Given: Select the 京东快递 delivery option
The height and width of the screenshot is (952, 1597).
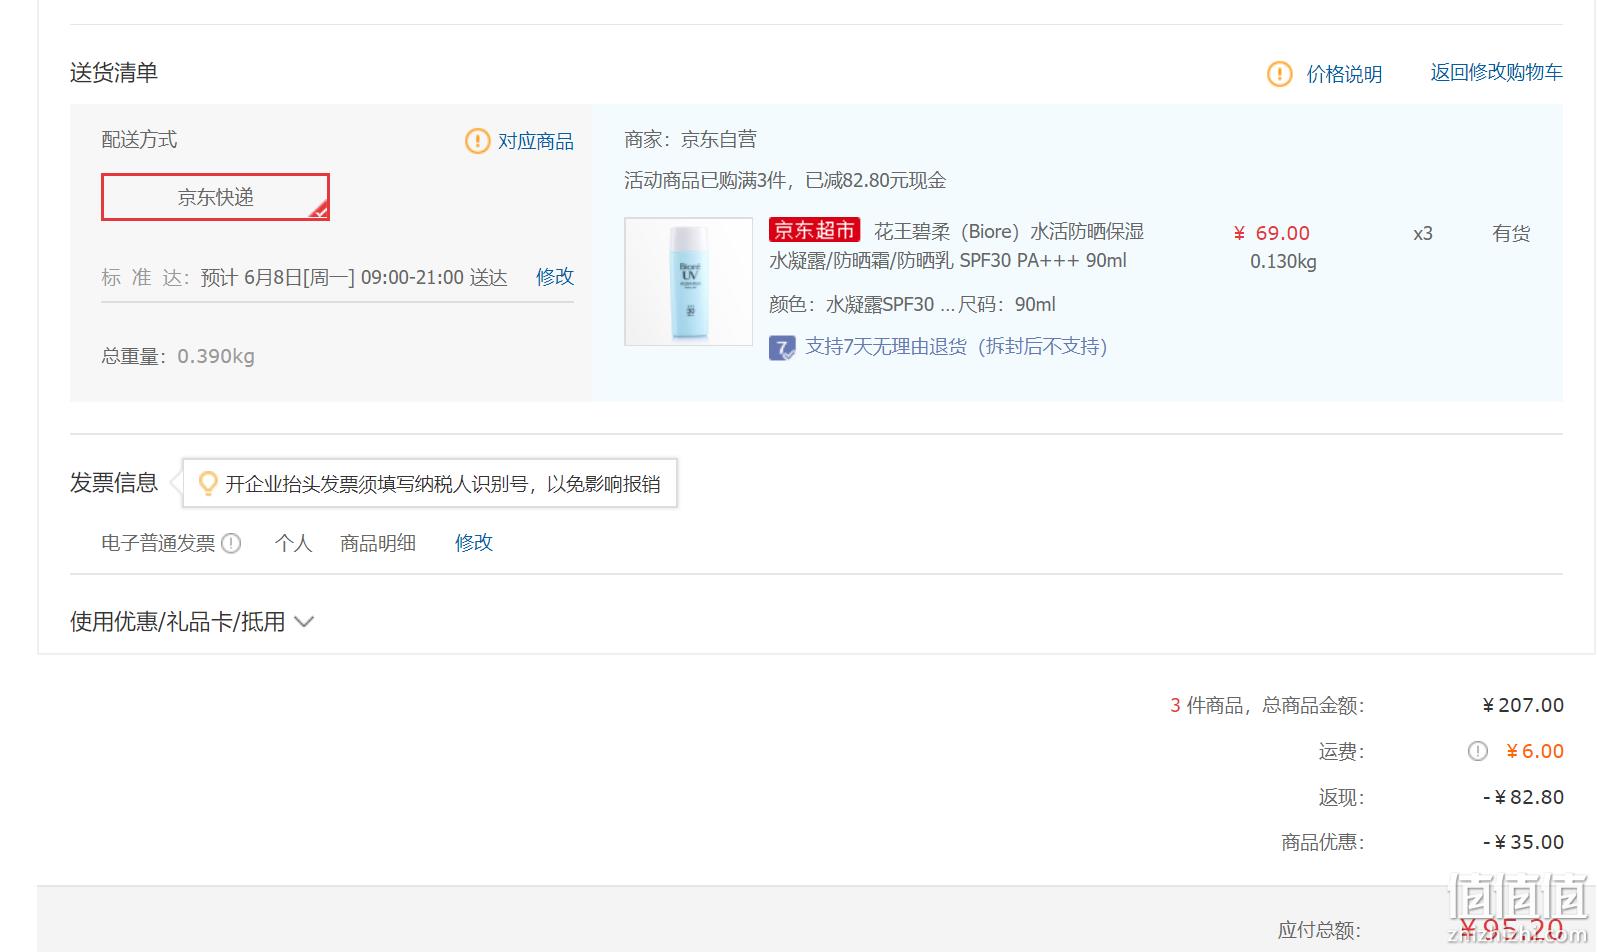Looking at the screenshot, I should 215,197.
